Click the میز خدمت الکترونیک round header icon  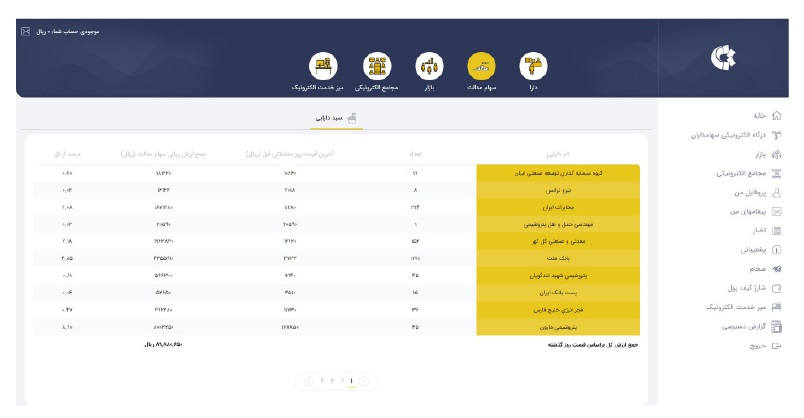[323, 66]
